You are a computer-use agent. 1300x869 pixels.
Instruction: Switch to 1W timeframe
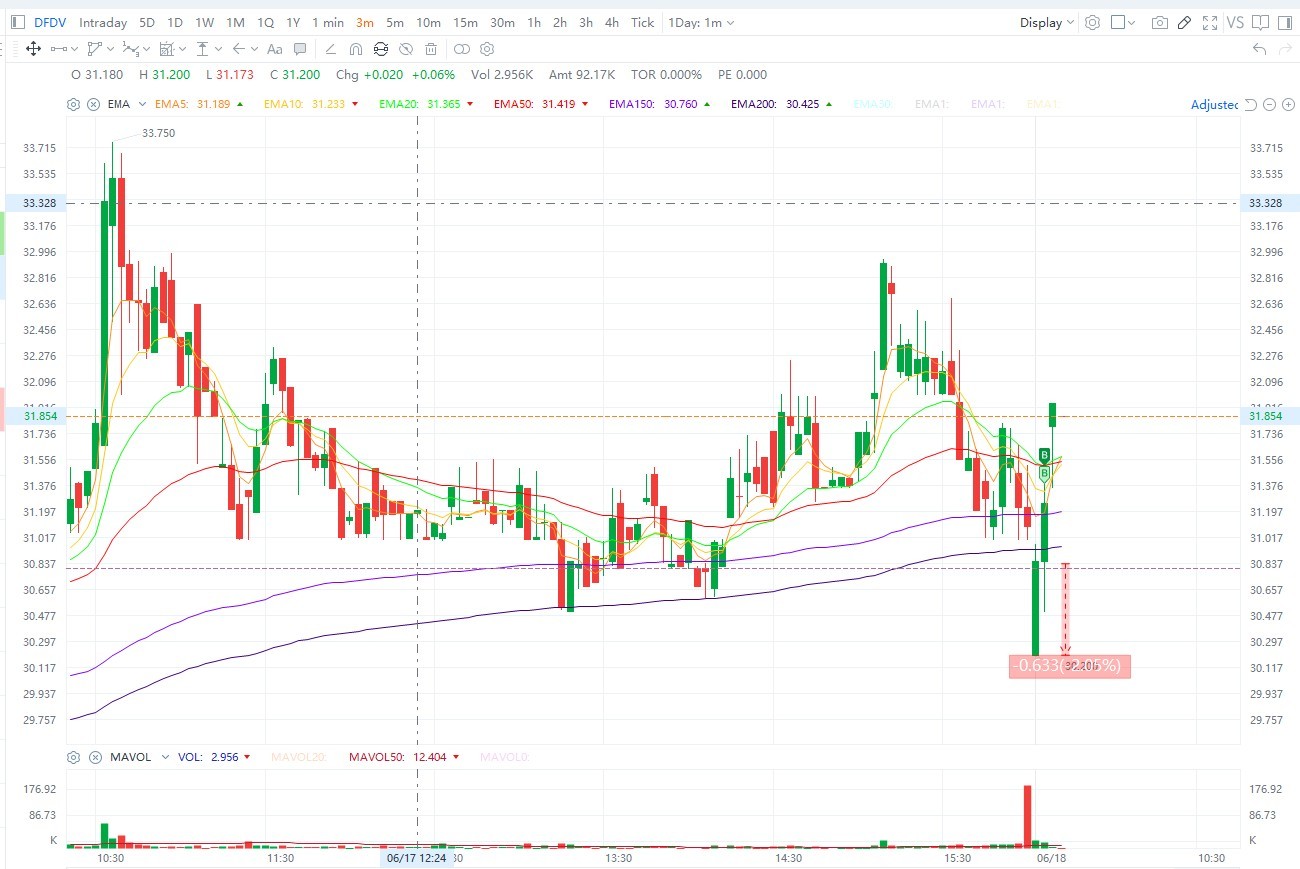coord(204,22)
